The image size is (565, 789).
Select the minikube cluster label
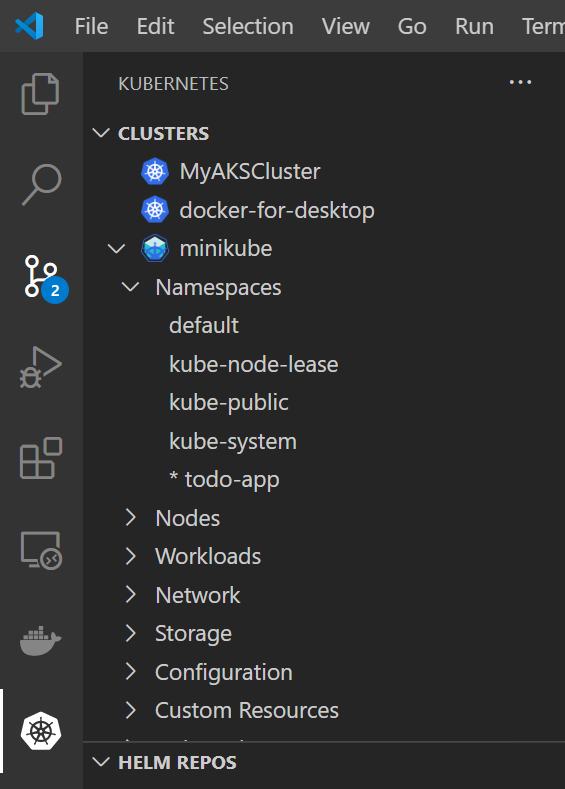[226, 249]
